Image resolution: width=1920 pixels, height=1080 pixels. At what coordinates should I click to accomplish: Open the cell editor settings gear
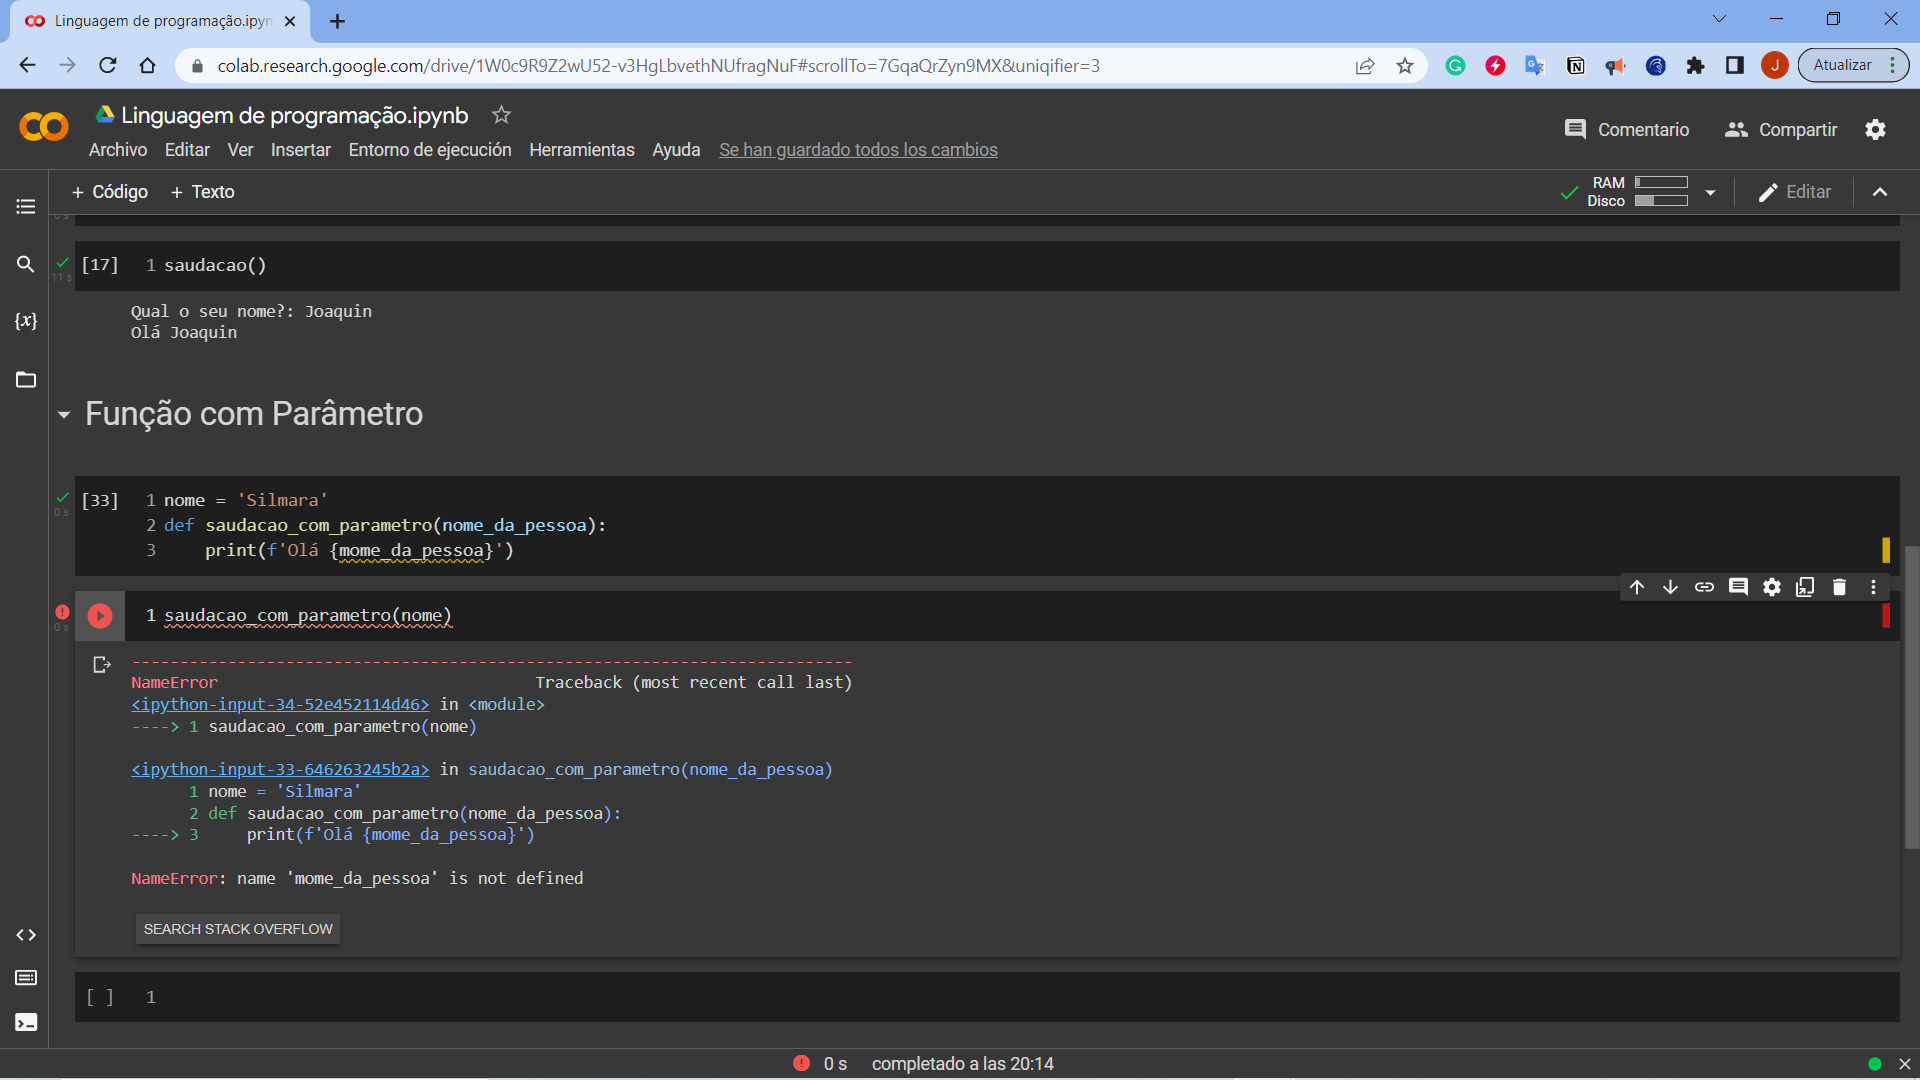tap(1772, 587)
